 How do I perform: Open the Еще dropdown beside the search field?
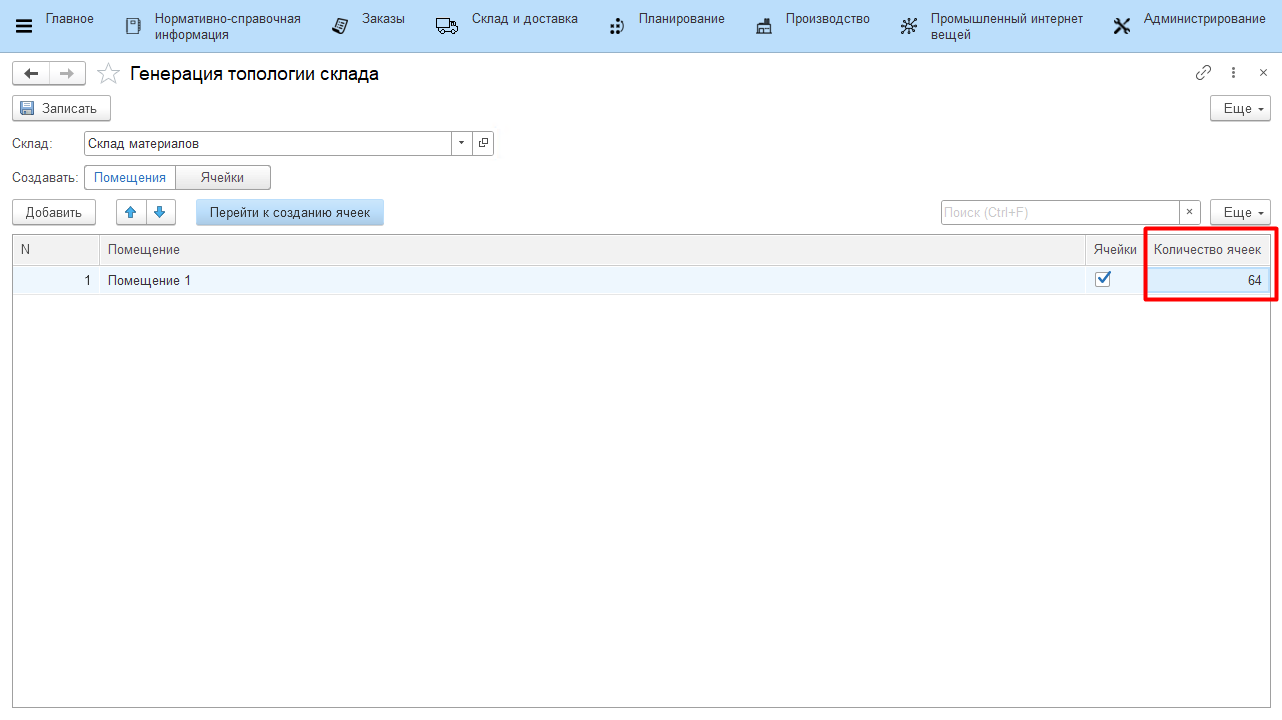pos(1240,212)
